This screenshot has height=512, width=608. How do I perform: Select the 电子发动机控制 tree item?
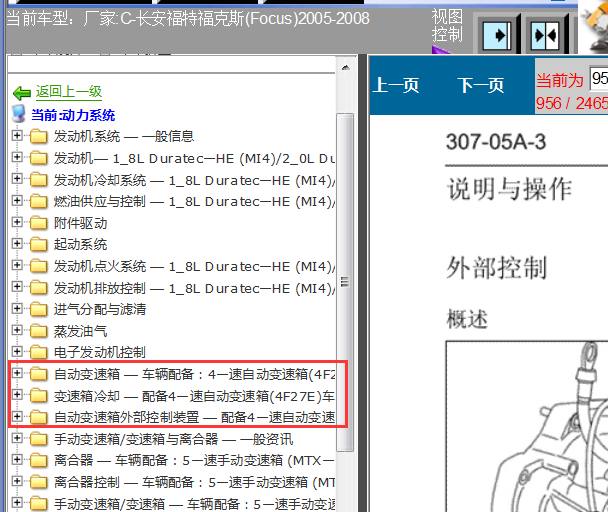tap(100, 352)
